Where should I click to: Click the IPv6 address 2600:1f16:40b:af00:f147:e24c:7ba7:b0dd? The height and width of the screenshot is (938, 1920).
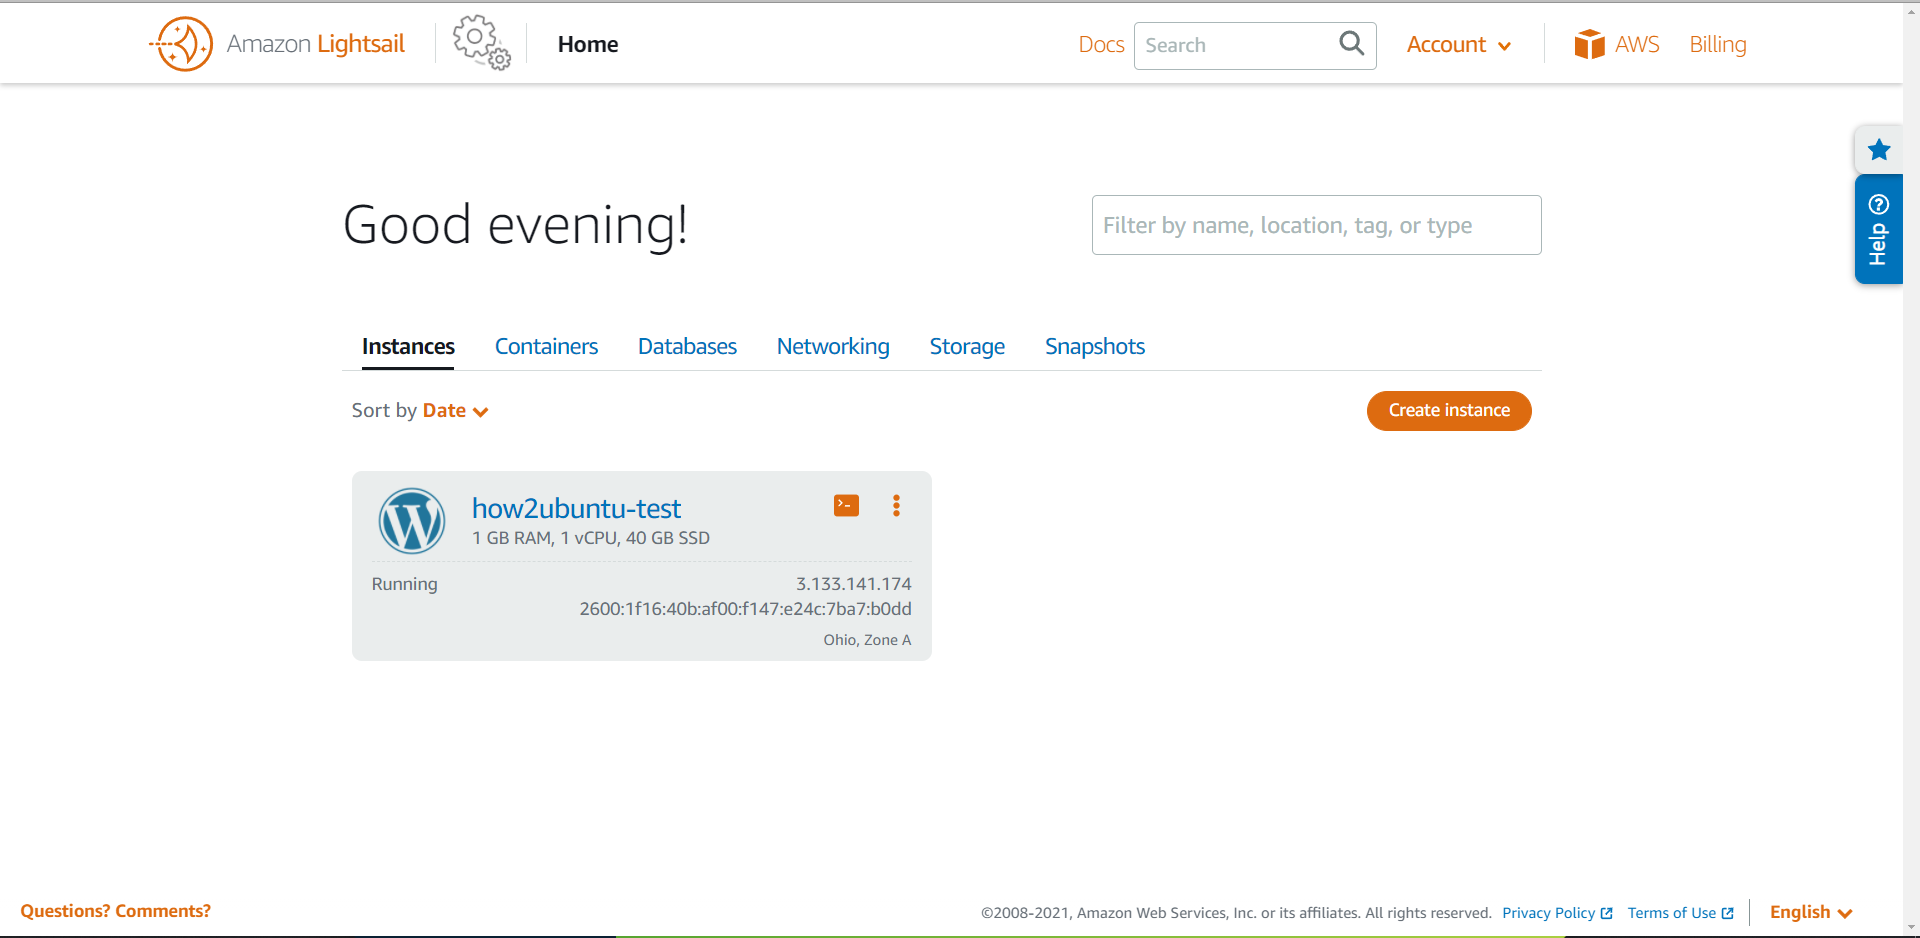pos(745,609)
